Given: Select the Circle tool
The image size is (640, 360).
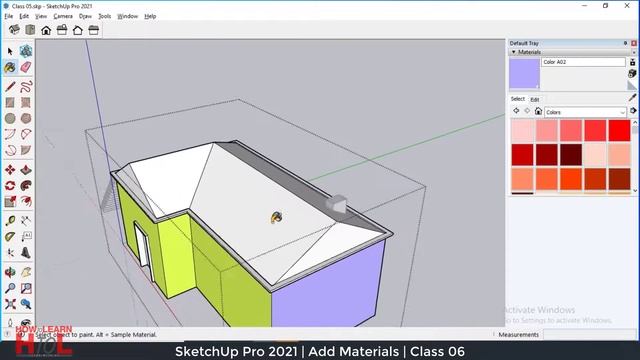Looking at the screenshot, I should [x=10, y=118].
